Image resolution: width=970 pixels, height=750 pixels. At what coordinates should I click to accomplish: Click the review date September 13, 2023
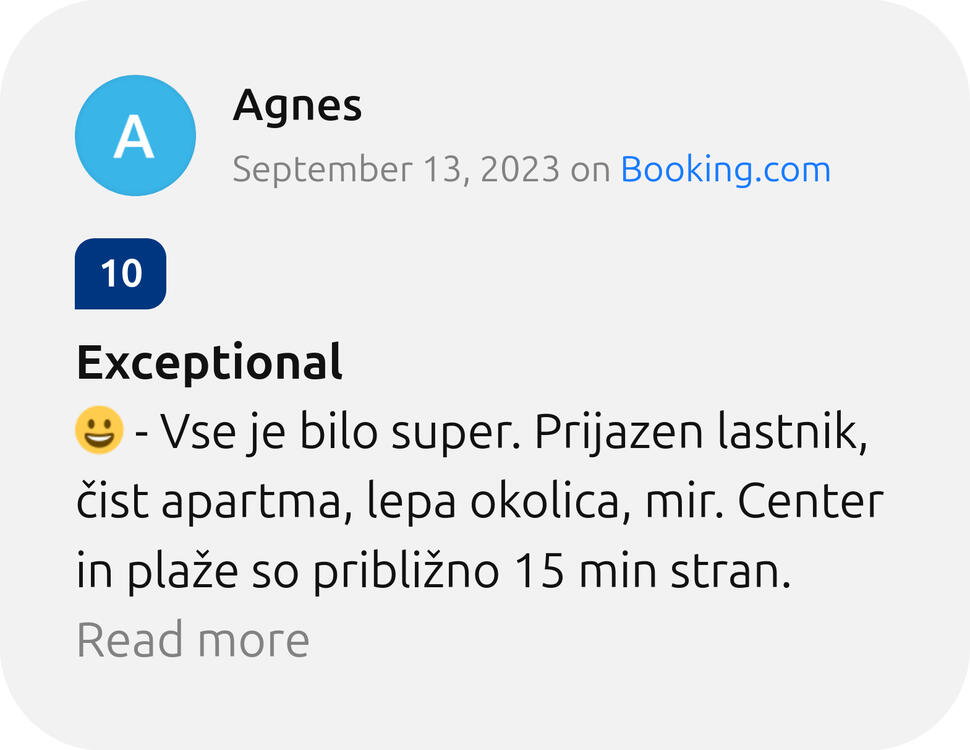(x=396, y=169)
